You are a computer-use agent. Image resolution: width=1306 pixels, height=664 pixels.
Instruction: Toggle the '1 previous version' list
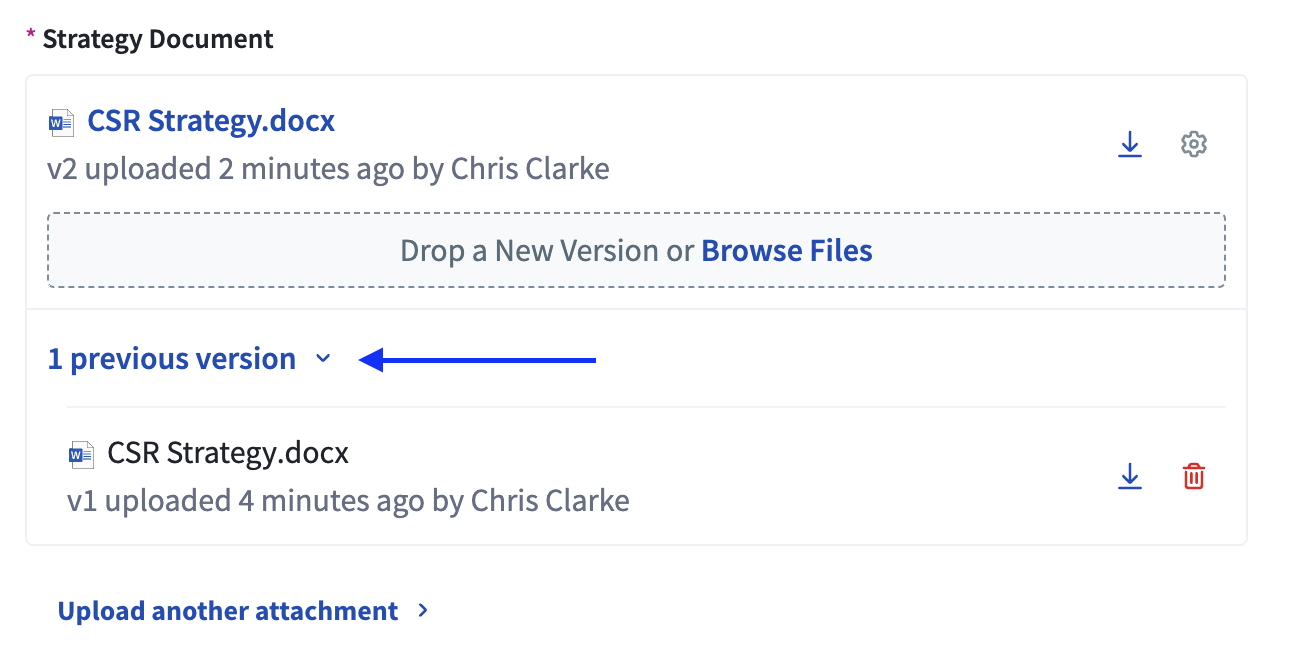(172, 359)
